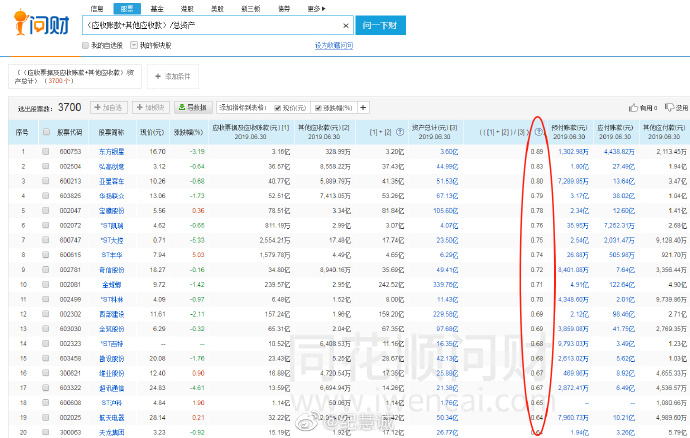
Task: Open the 宝鹰股份 stock link
Action: (111, 210)
